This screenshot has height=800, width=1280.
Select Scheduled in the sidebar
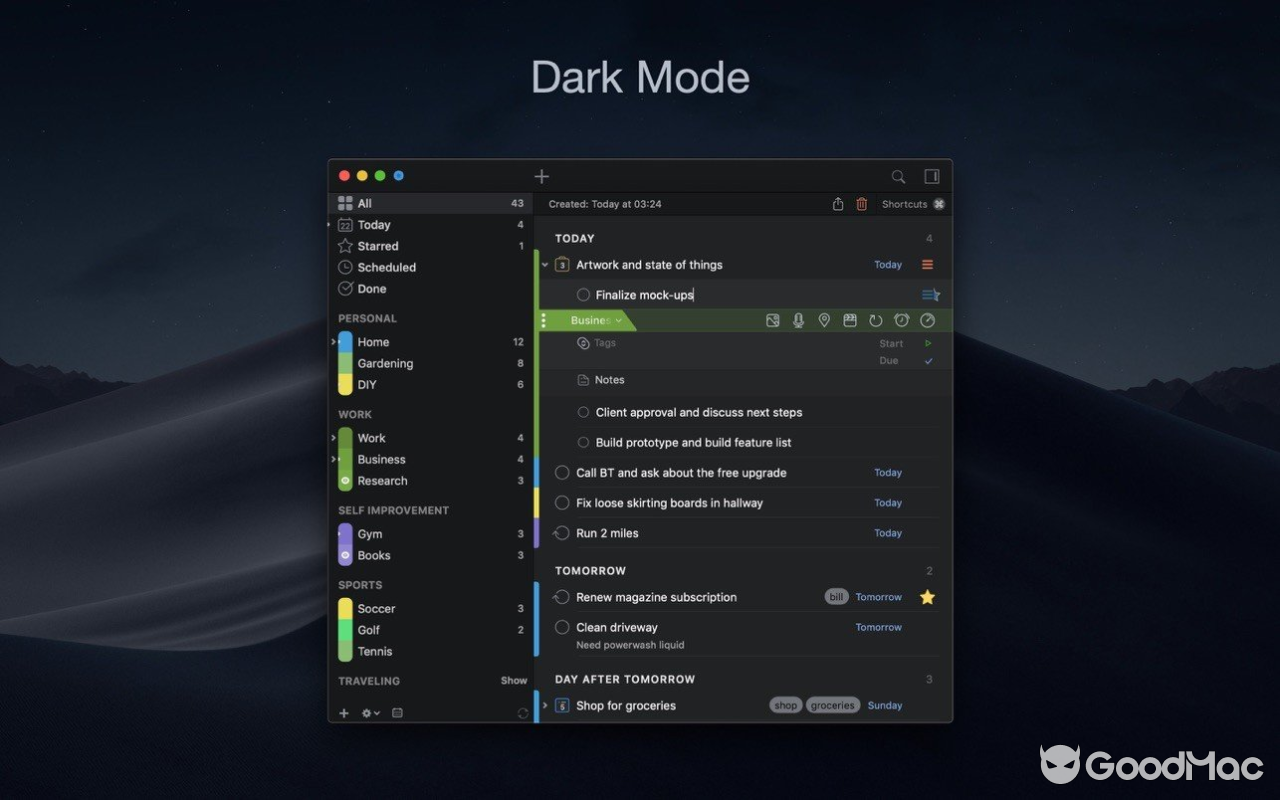click(x=386, y=267)
